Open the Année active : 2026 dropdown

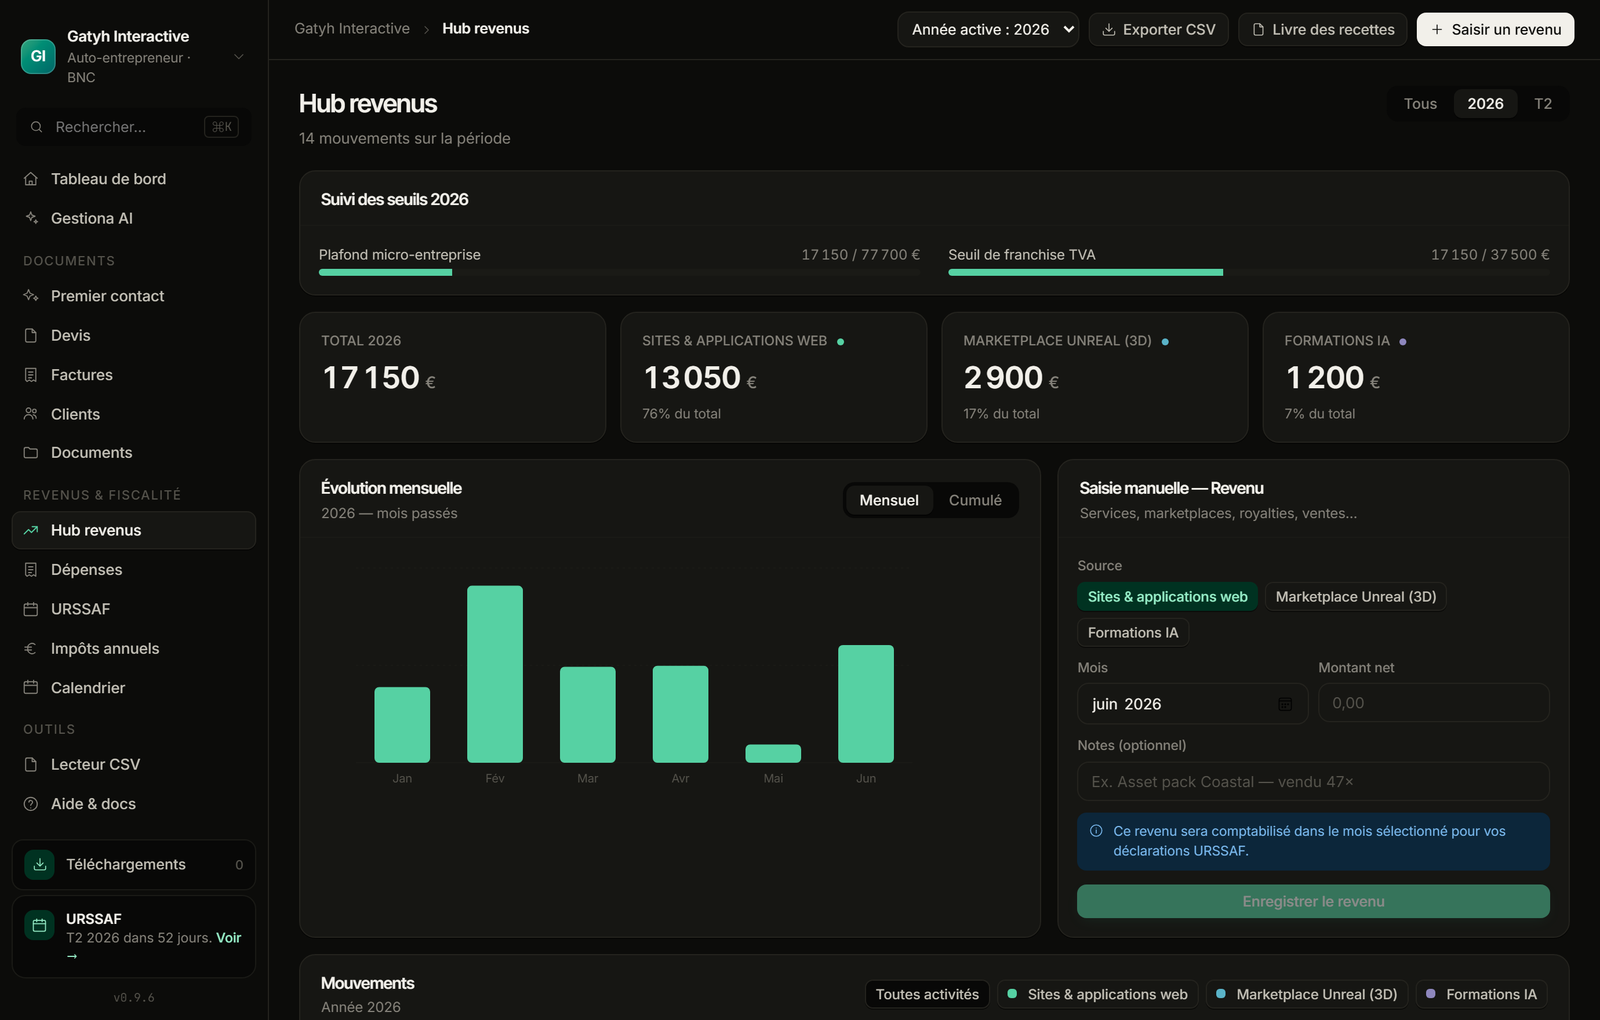click(988, 29)
